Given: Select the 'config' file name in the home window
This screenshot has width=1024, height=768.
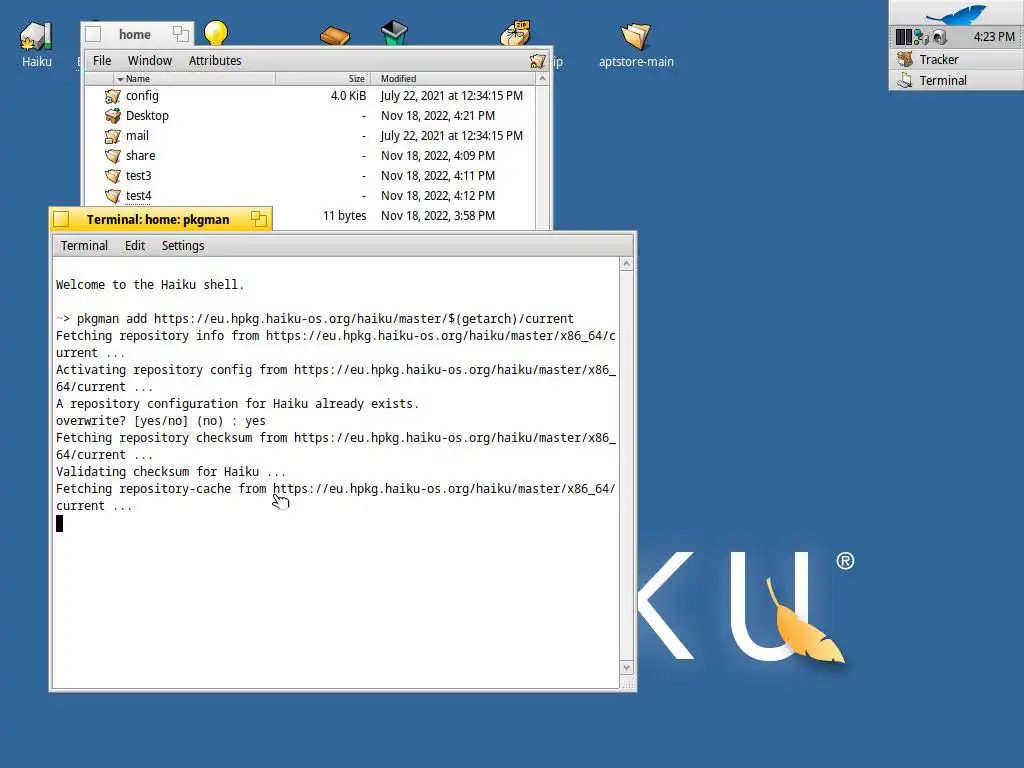Looking at the screenshot, I should point(142,96).
